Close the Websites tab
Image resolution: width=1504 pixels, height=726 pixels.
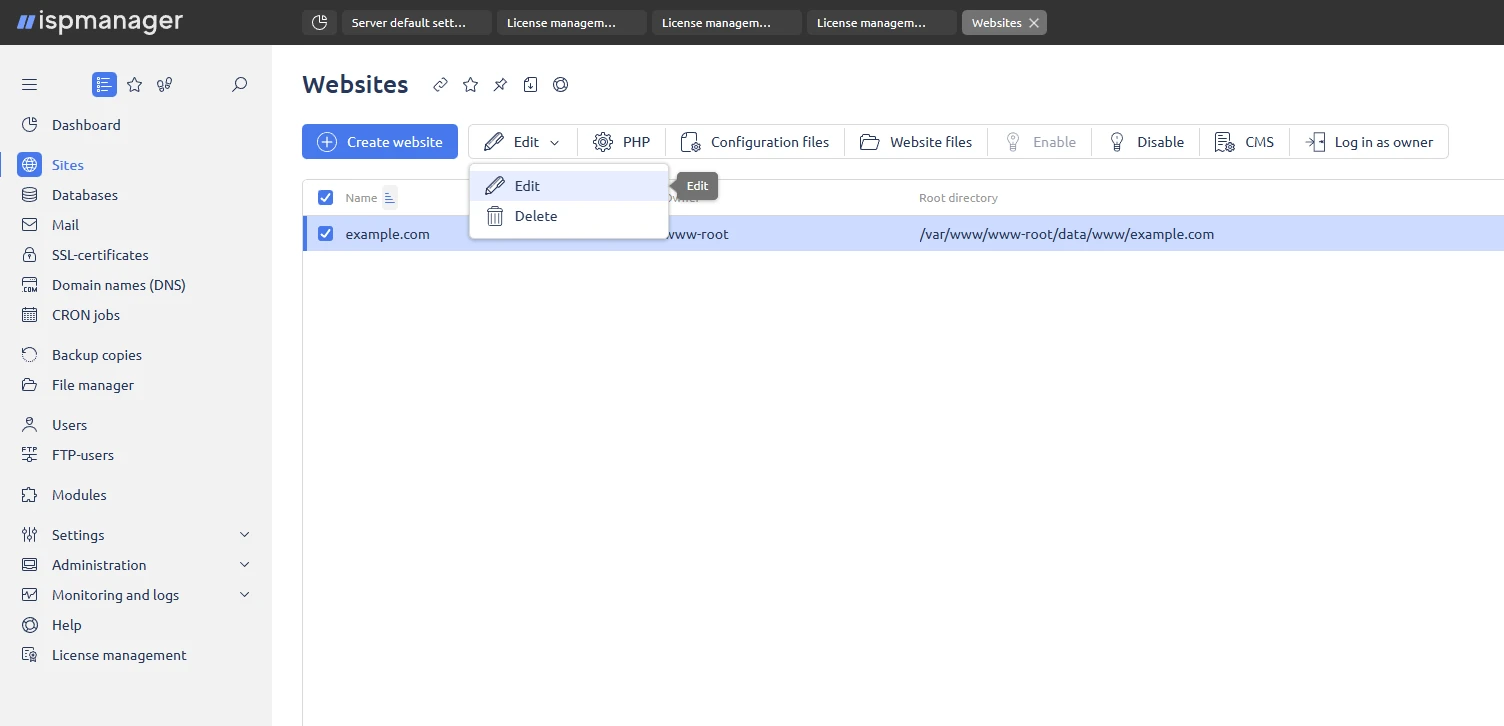[x=1034, y=23]
